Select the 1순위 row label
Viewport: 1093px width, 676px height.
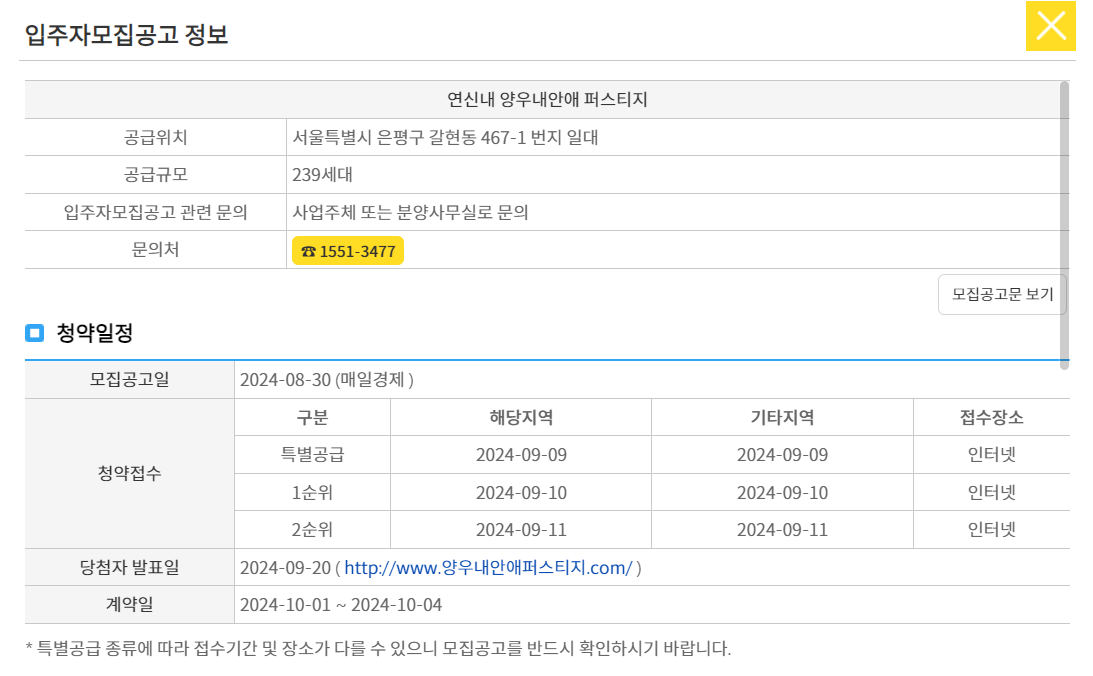pyautogui.click(x=312, y=491)
